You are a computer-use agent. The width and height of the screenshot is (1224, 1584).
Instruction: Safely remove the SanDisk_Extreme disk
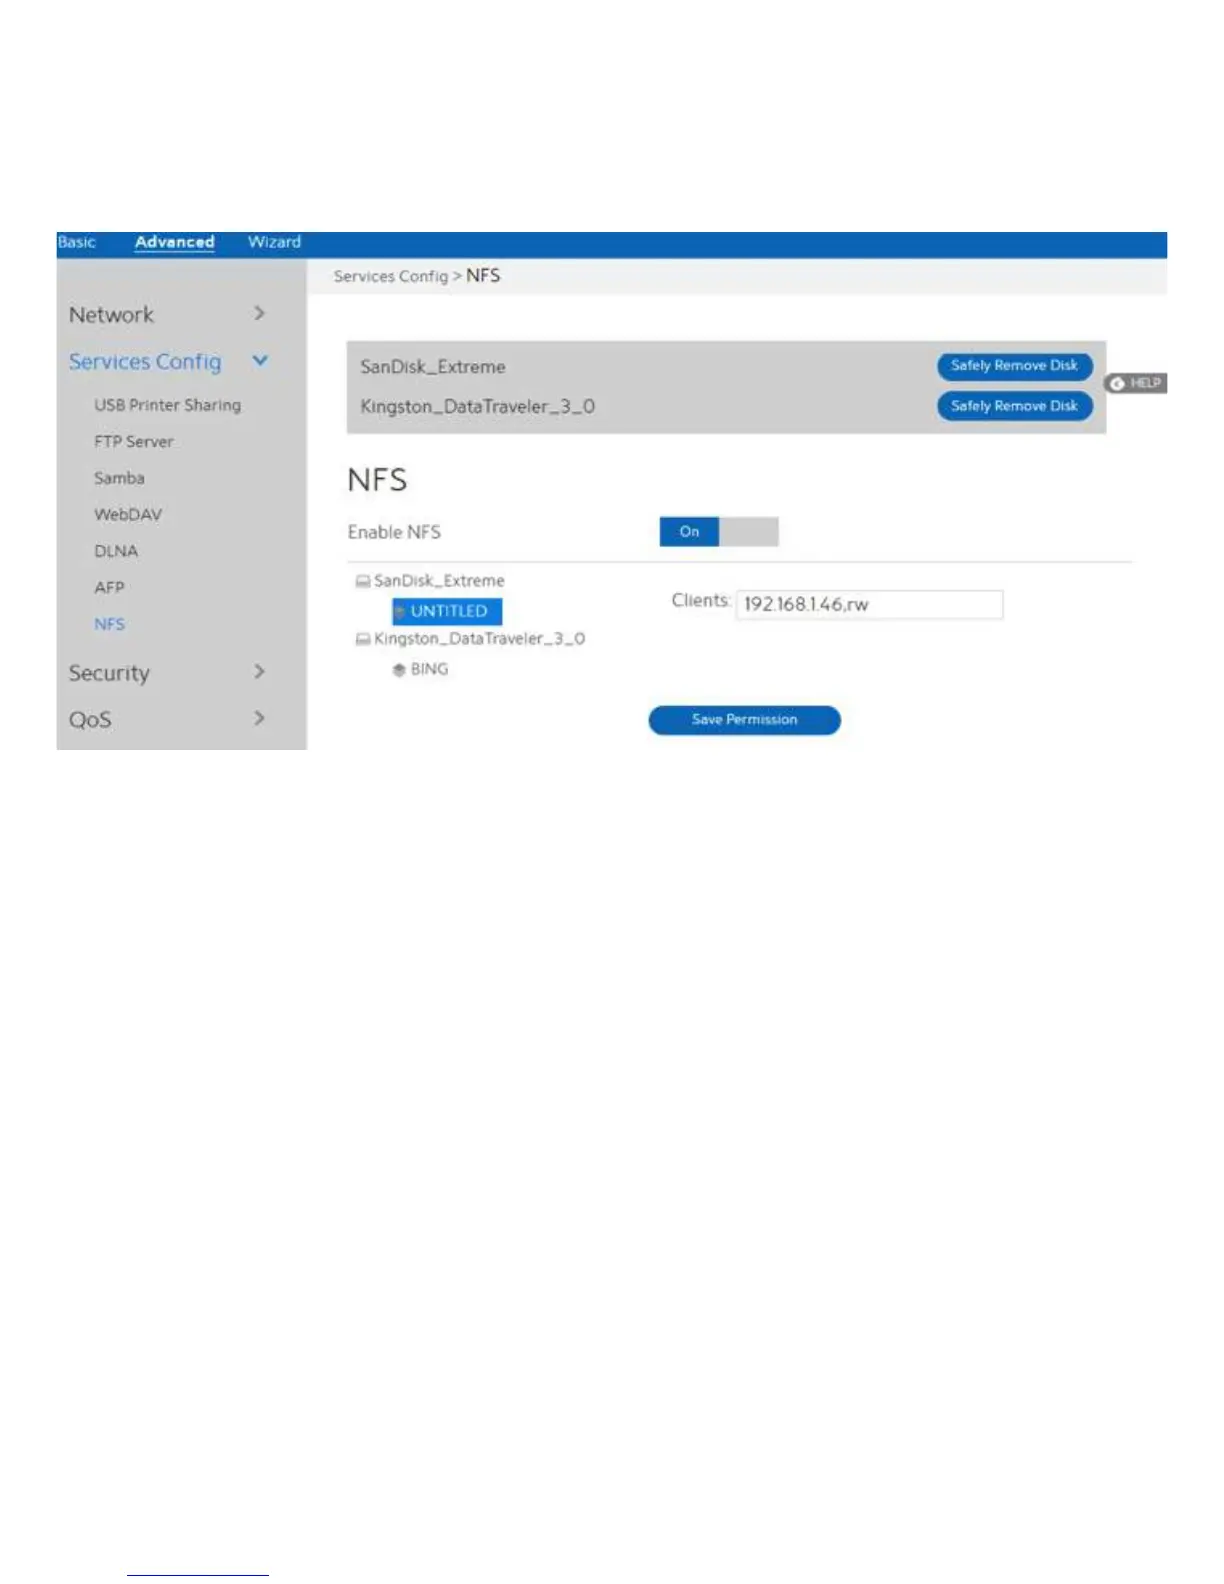1014,366
